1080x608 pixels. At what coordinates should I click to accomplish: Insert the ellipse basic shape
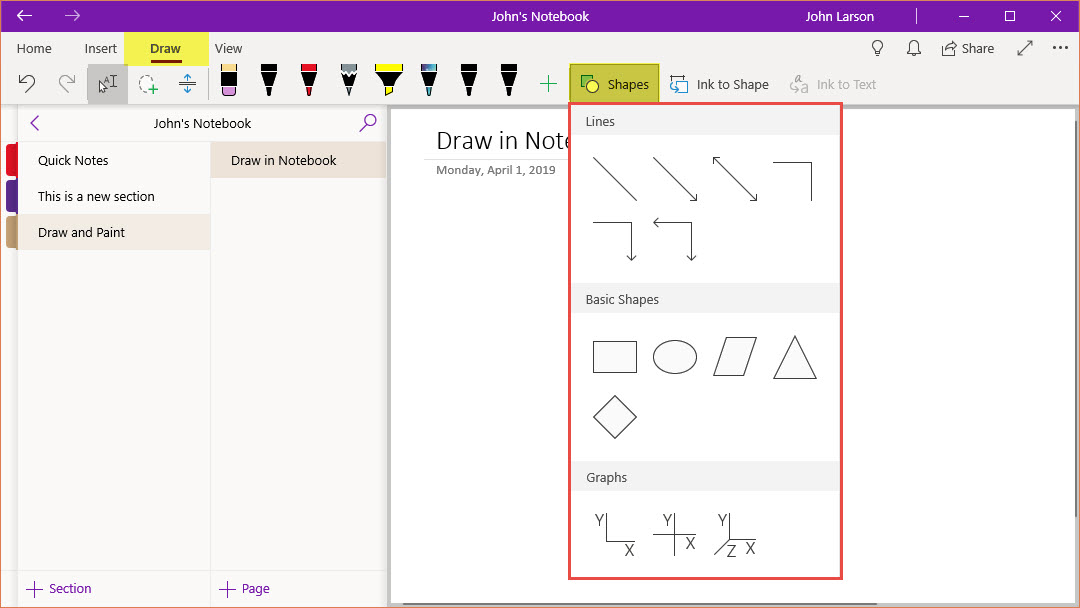click(675, 357)
